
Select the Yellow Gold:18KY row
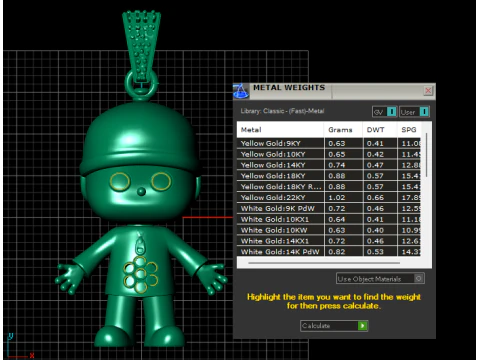pyautogui.click(x=329, y=176)
